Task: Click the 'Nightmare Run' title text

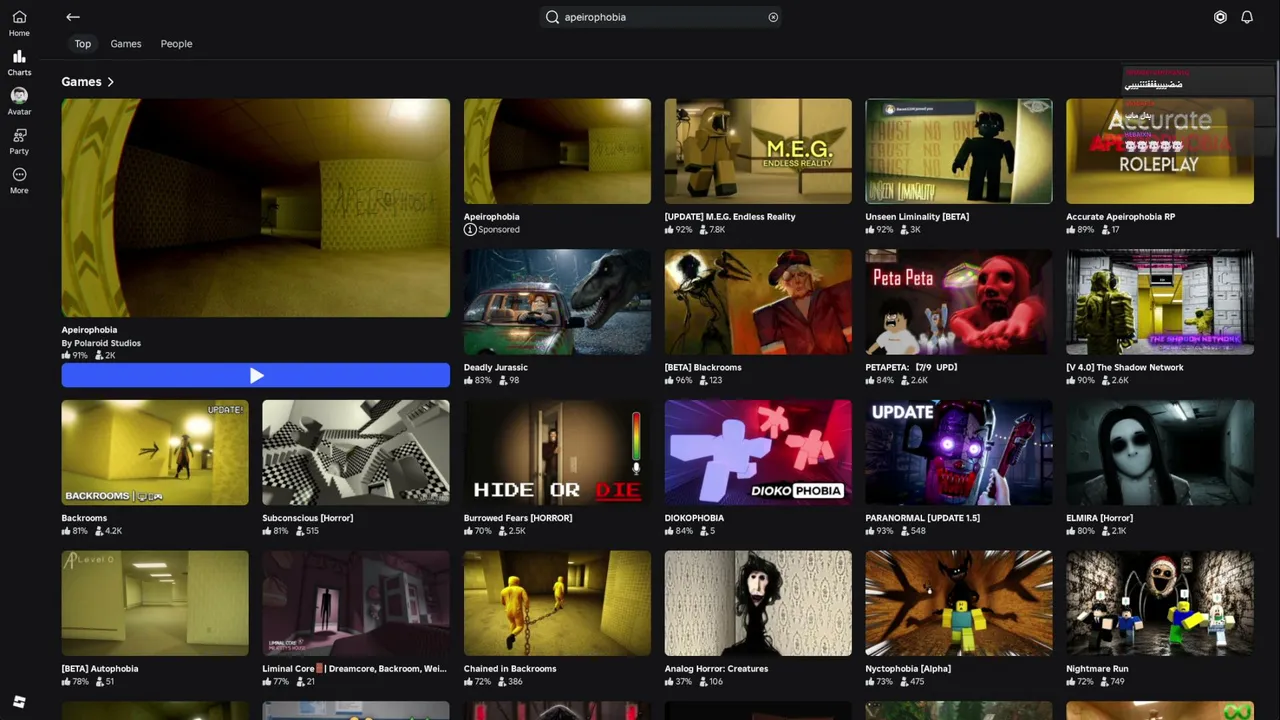Action: tap(1097, 669)
